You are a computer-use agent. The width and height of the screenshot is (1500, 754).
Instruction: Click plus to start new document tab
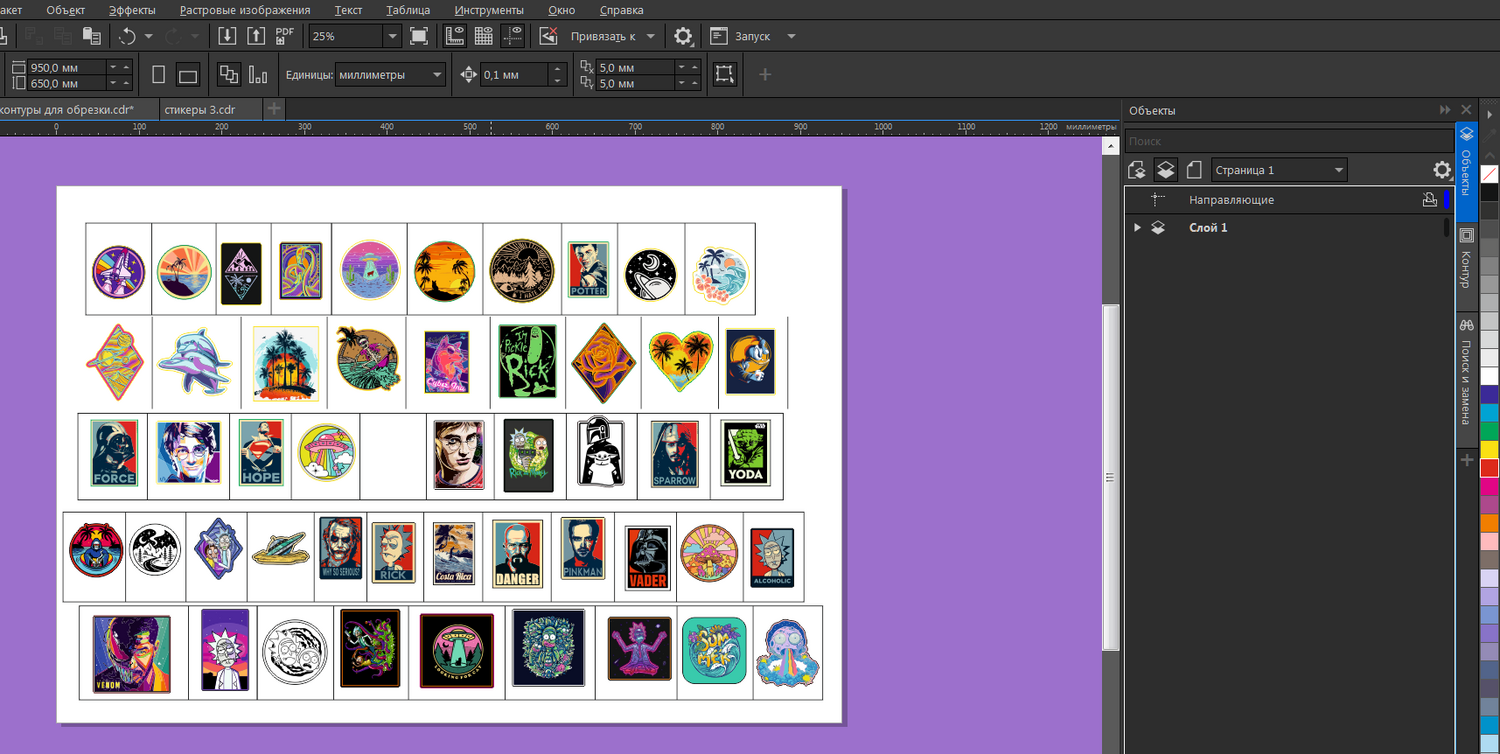pyautogui.click(x=274, y=109)
